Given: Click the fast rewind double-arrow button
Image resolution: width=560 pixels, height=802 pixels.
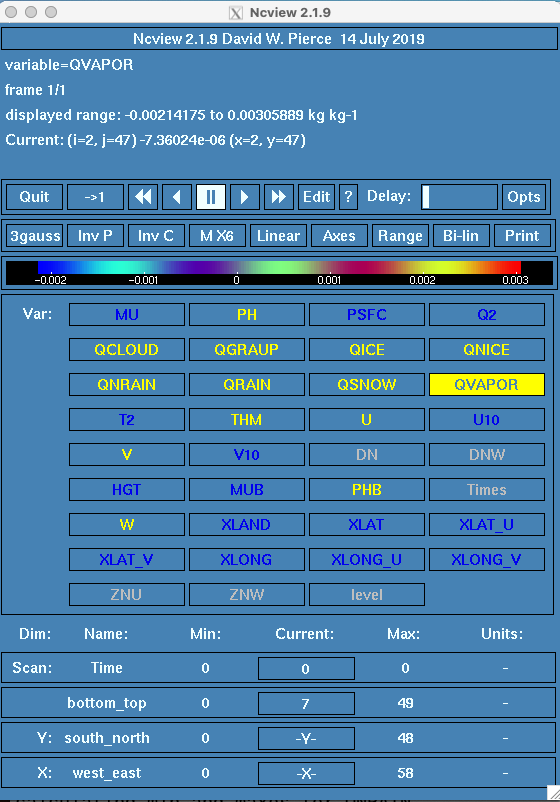Looking at the screenshot, I should [143, 197].
